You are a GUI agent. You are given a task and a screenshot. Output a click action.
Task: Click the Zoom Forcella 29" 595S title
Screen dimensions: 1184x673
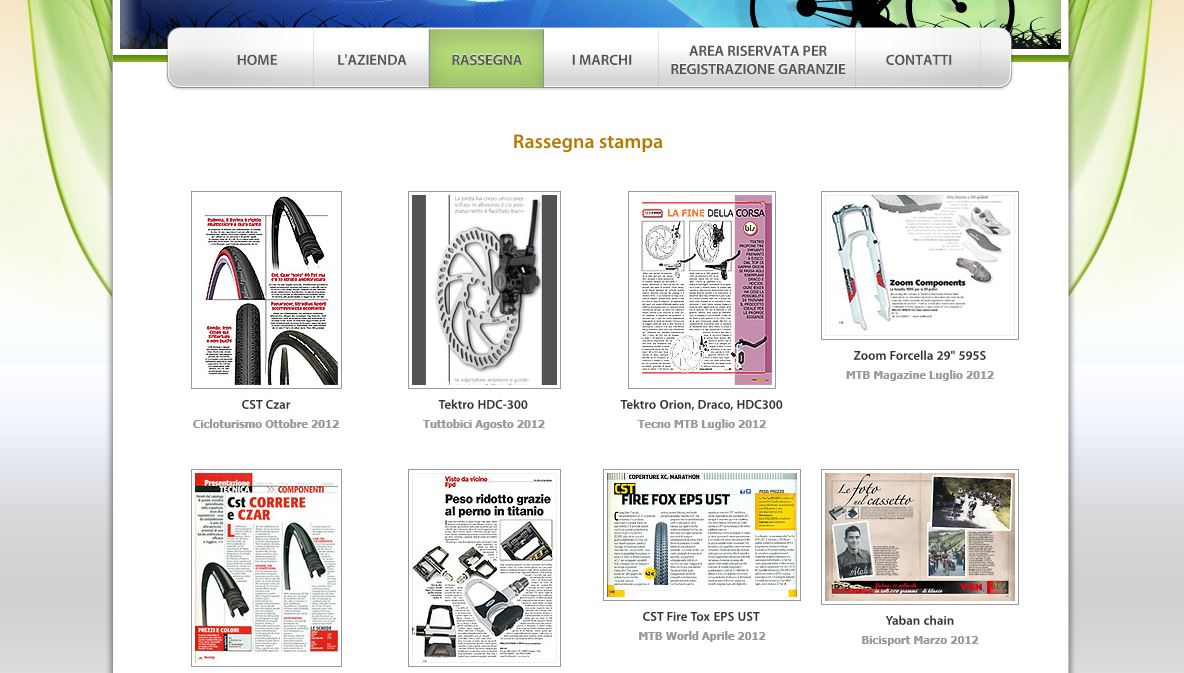point(920,355)
